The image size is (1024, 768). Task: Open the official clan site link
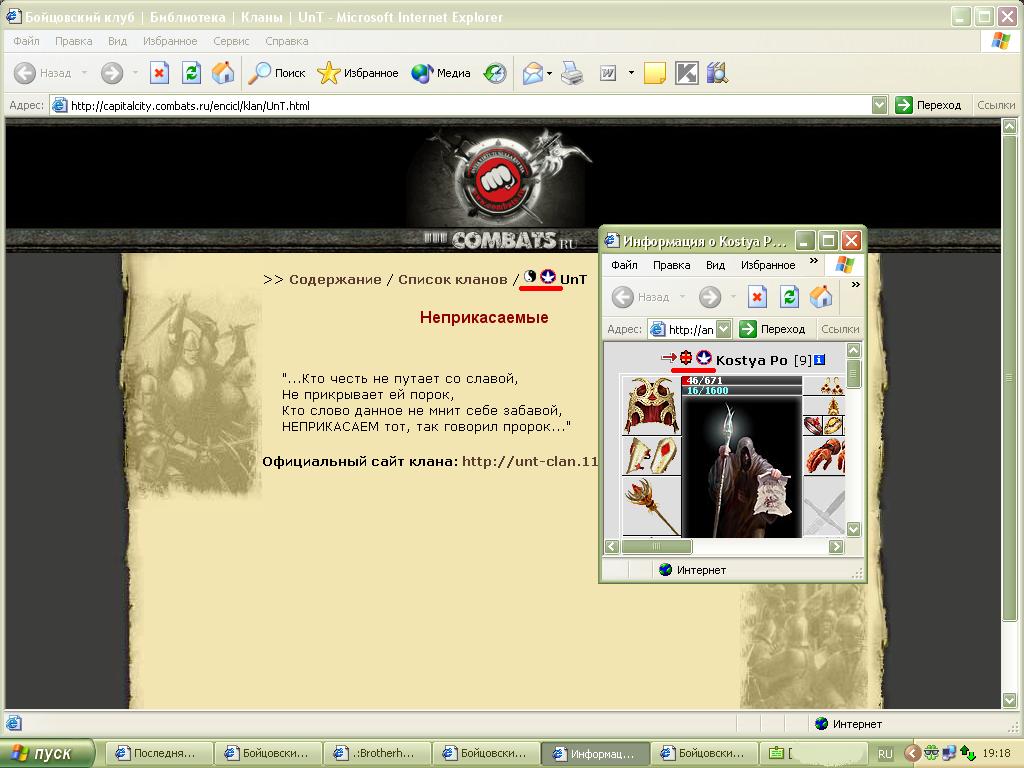coord(530,461)
